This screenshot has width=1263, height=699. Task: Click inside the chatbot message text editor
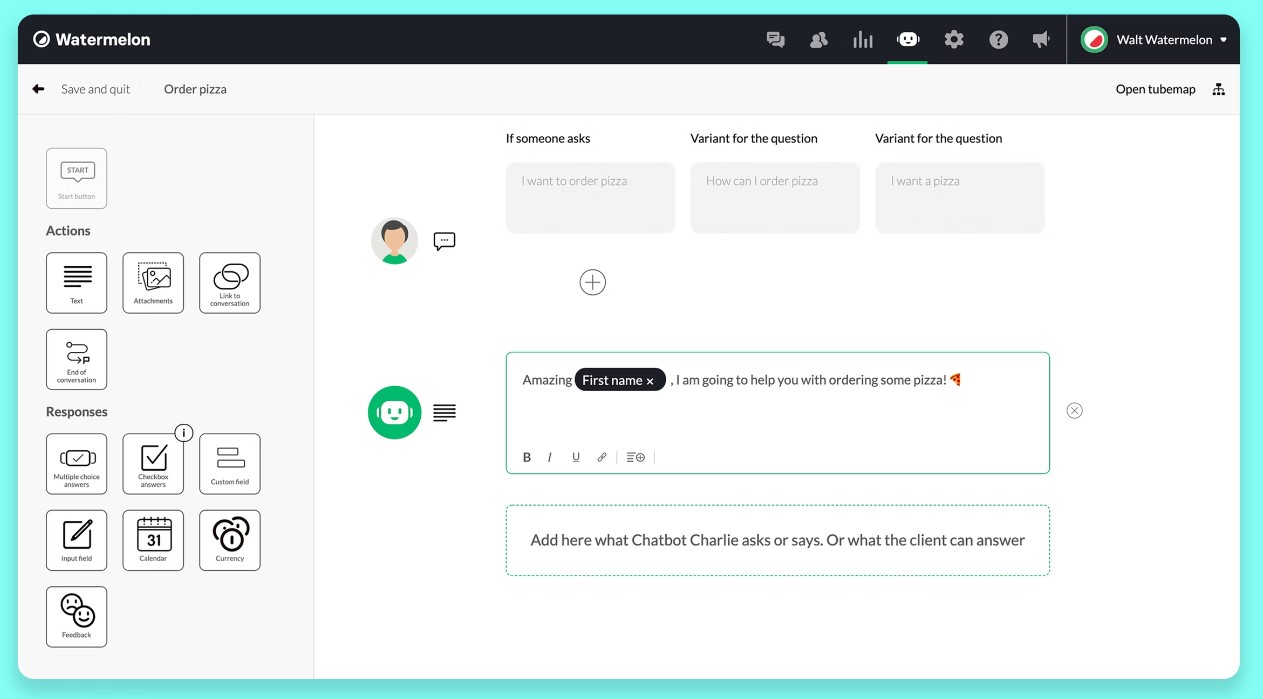(x=778, y=413)
